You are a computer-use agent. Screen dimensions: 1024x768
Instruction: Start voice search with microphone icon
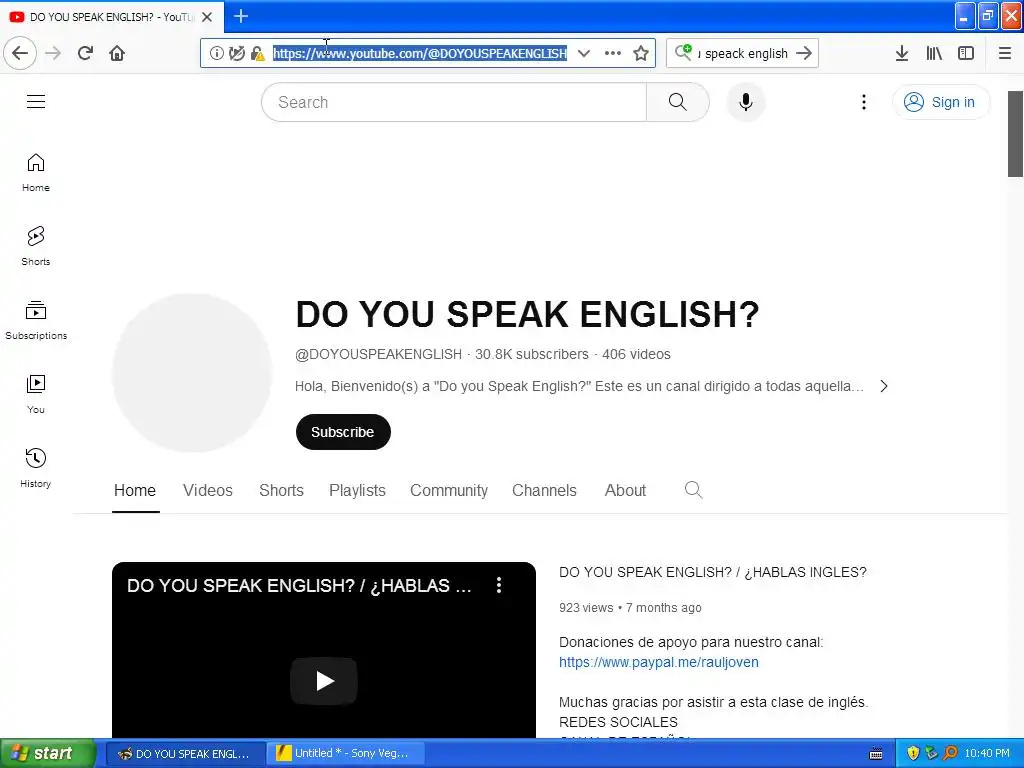[x=746, y=102]
